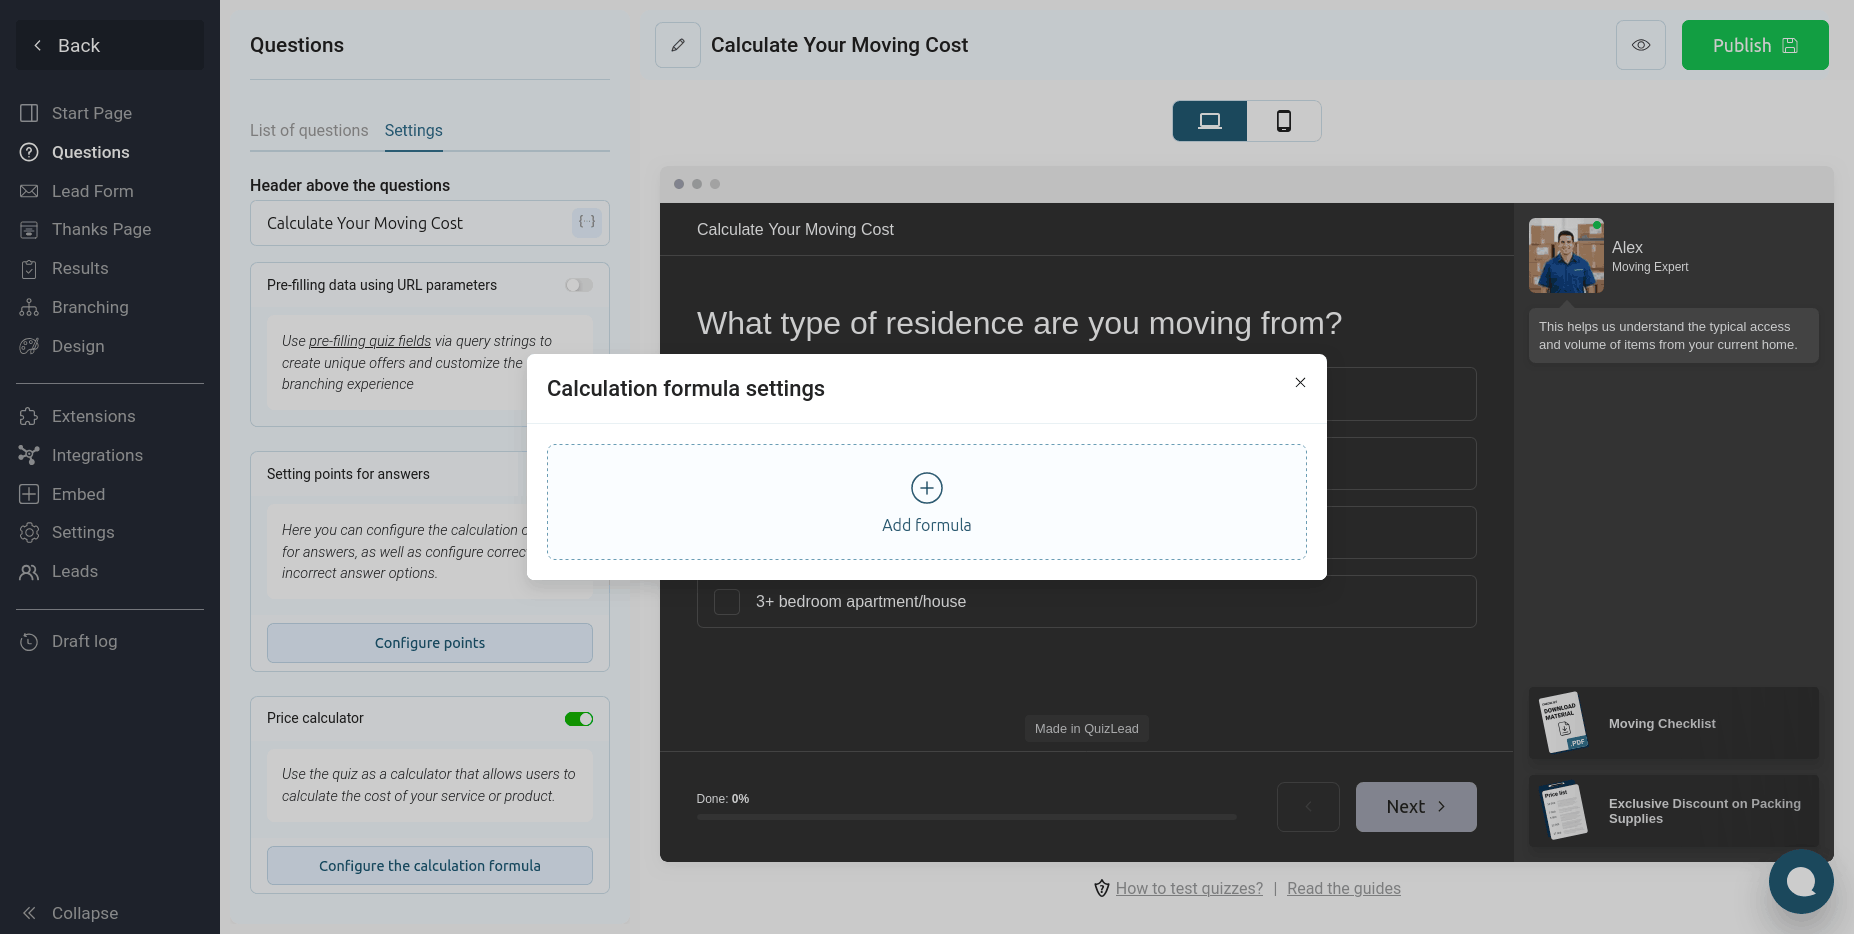Image resolution: width=1854 pixels, height=934 pixels.
Task: Click the green Publish button
Action: click(1754, 45)
